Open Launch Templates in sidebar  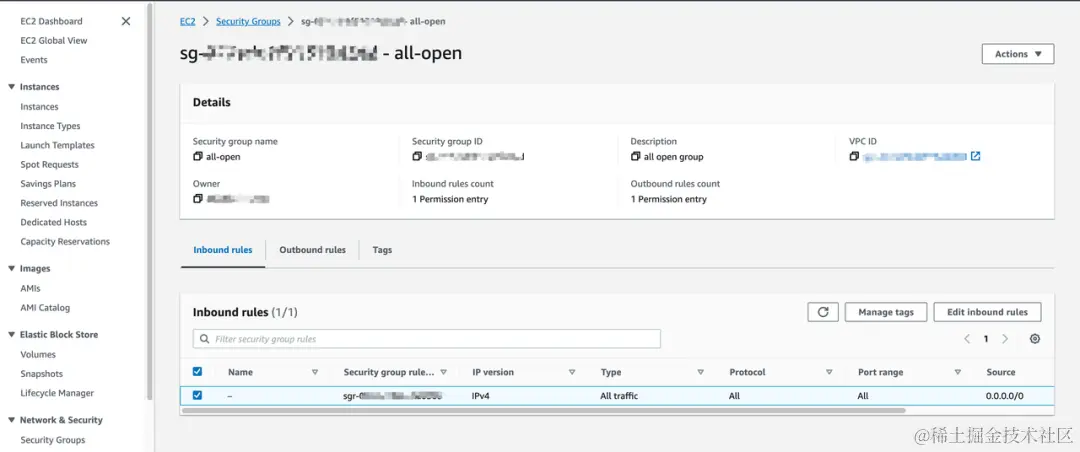[57, 145]
